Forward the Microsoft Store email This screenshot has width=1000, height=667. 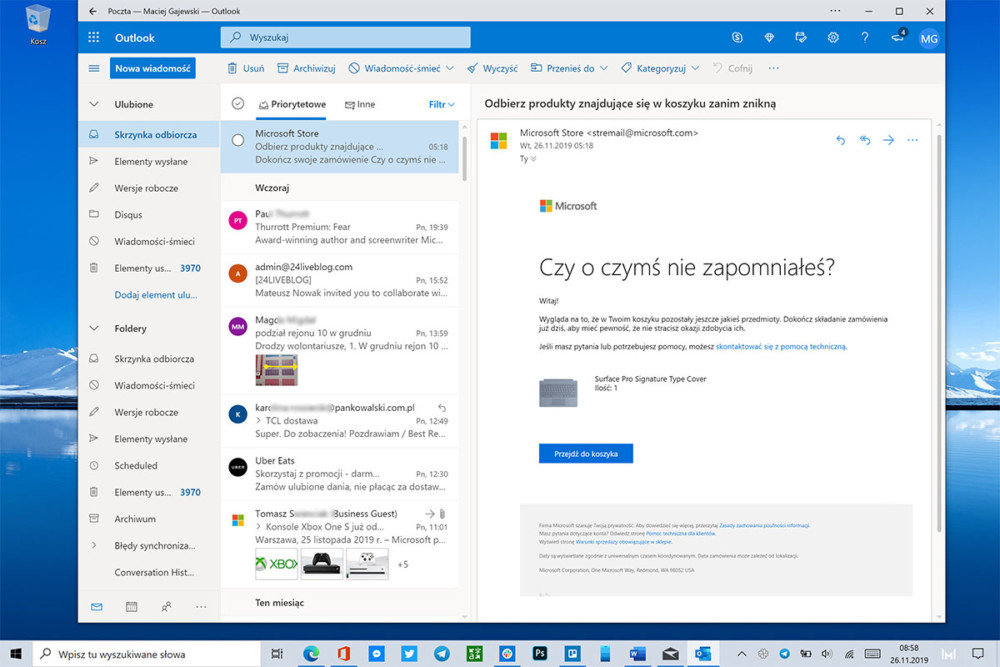888,140
